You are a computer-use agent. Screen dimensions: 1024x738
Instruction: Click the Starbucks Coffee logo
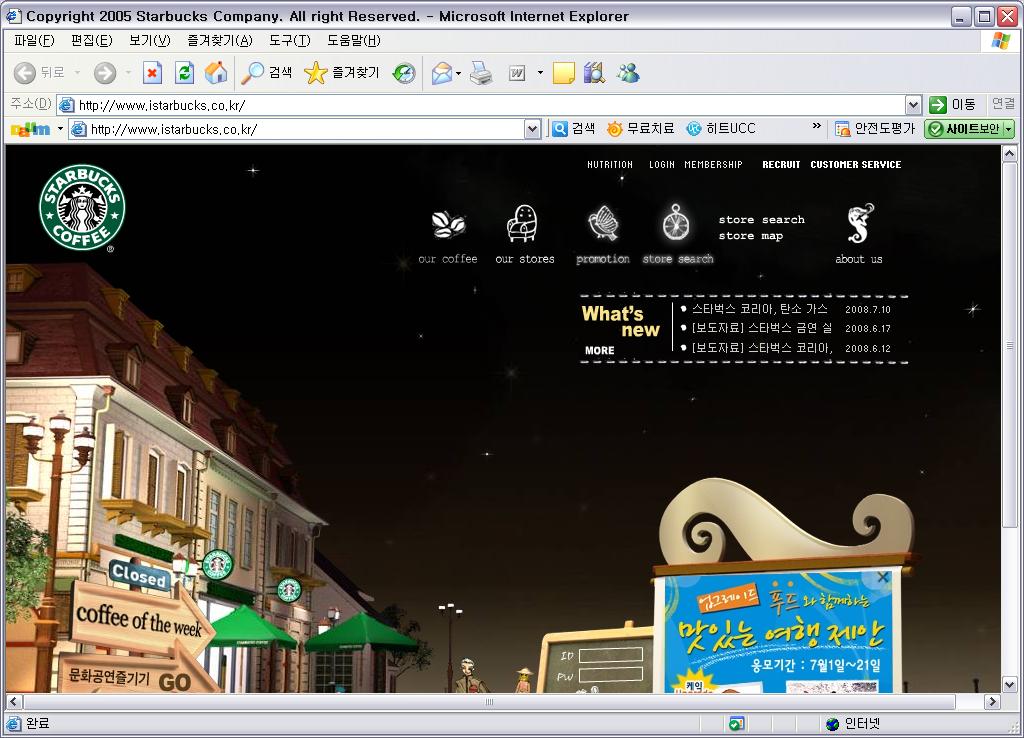coord(82,207)
